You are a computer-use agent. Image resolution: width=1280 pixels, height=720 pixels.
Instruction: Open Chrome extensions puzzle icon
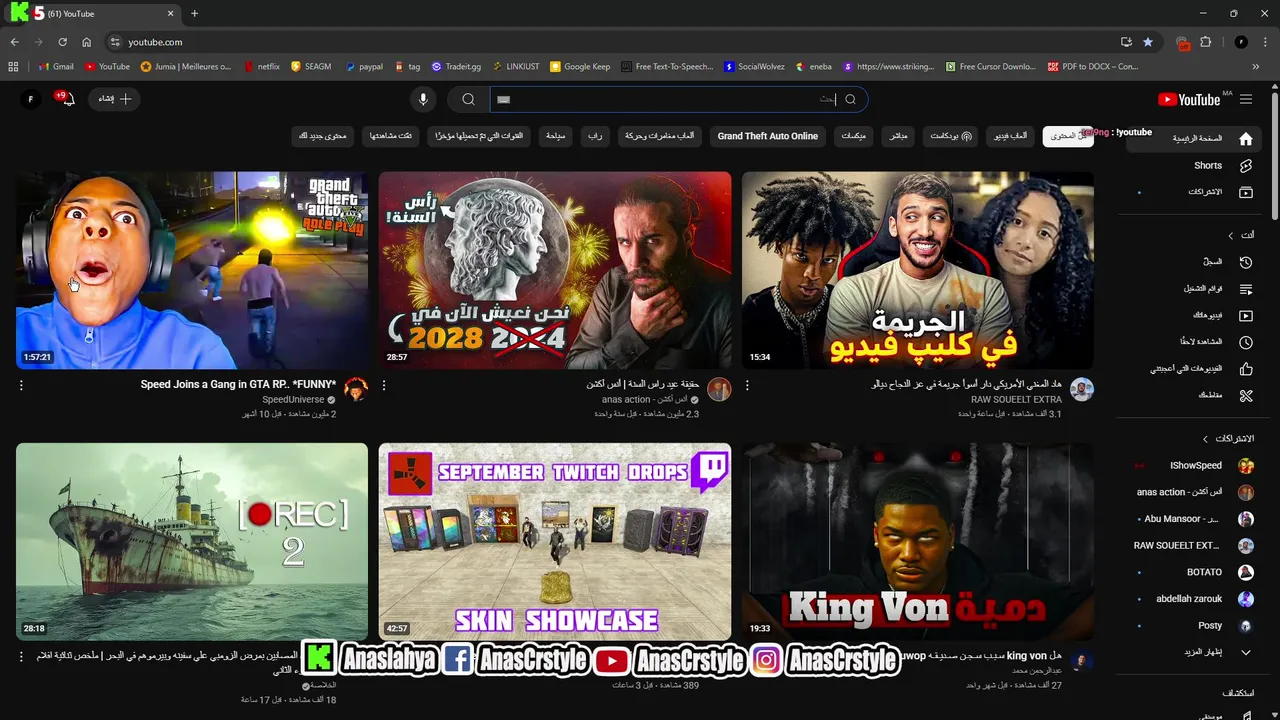(x=1205, y=42)
